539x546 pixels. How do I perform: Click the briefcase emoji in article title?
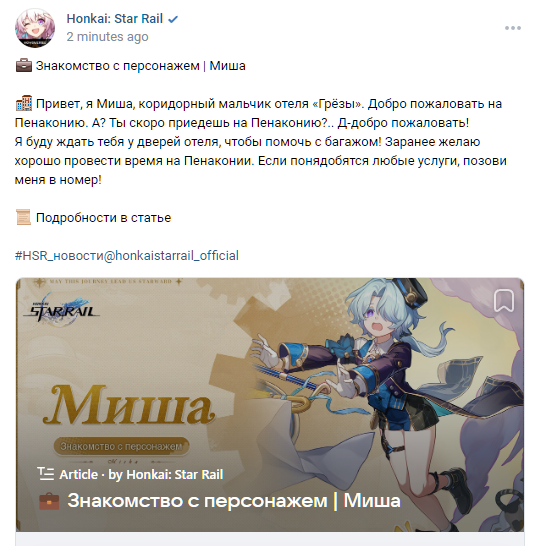coord(49,501)
